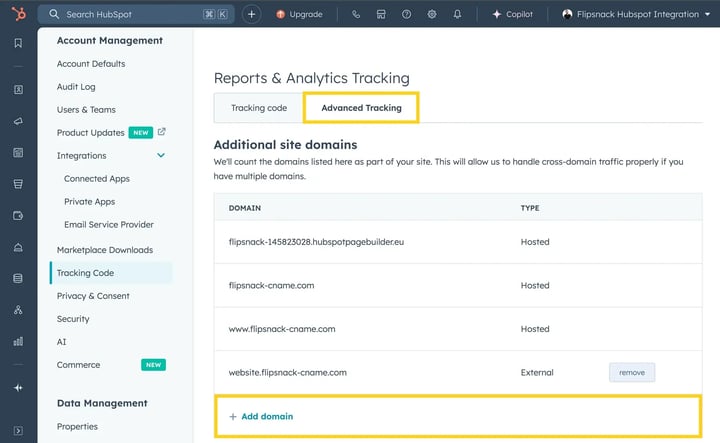Image resolution: width=720 pixels, height=443 pixels.
Task: Click in the Search HubSpot field
Action: (136, 14)
